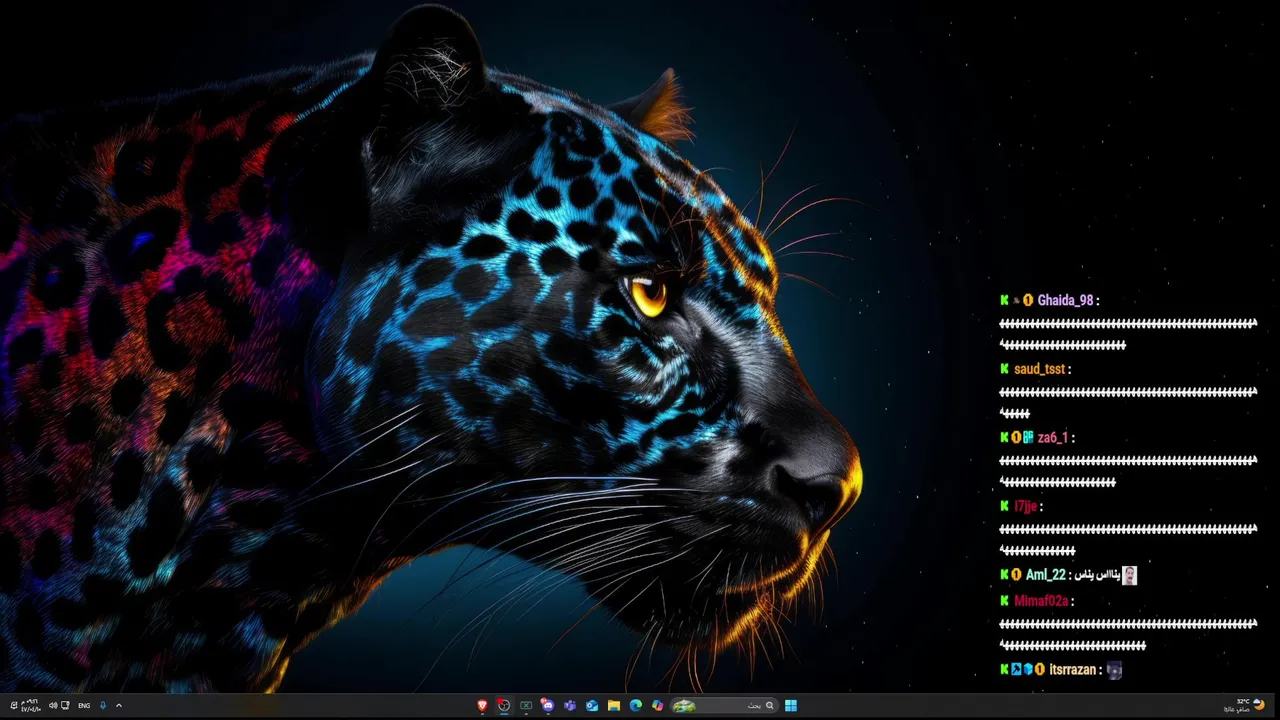Open Discord from the taskbar
The image size is (1280, 720).
[548, 705]
